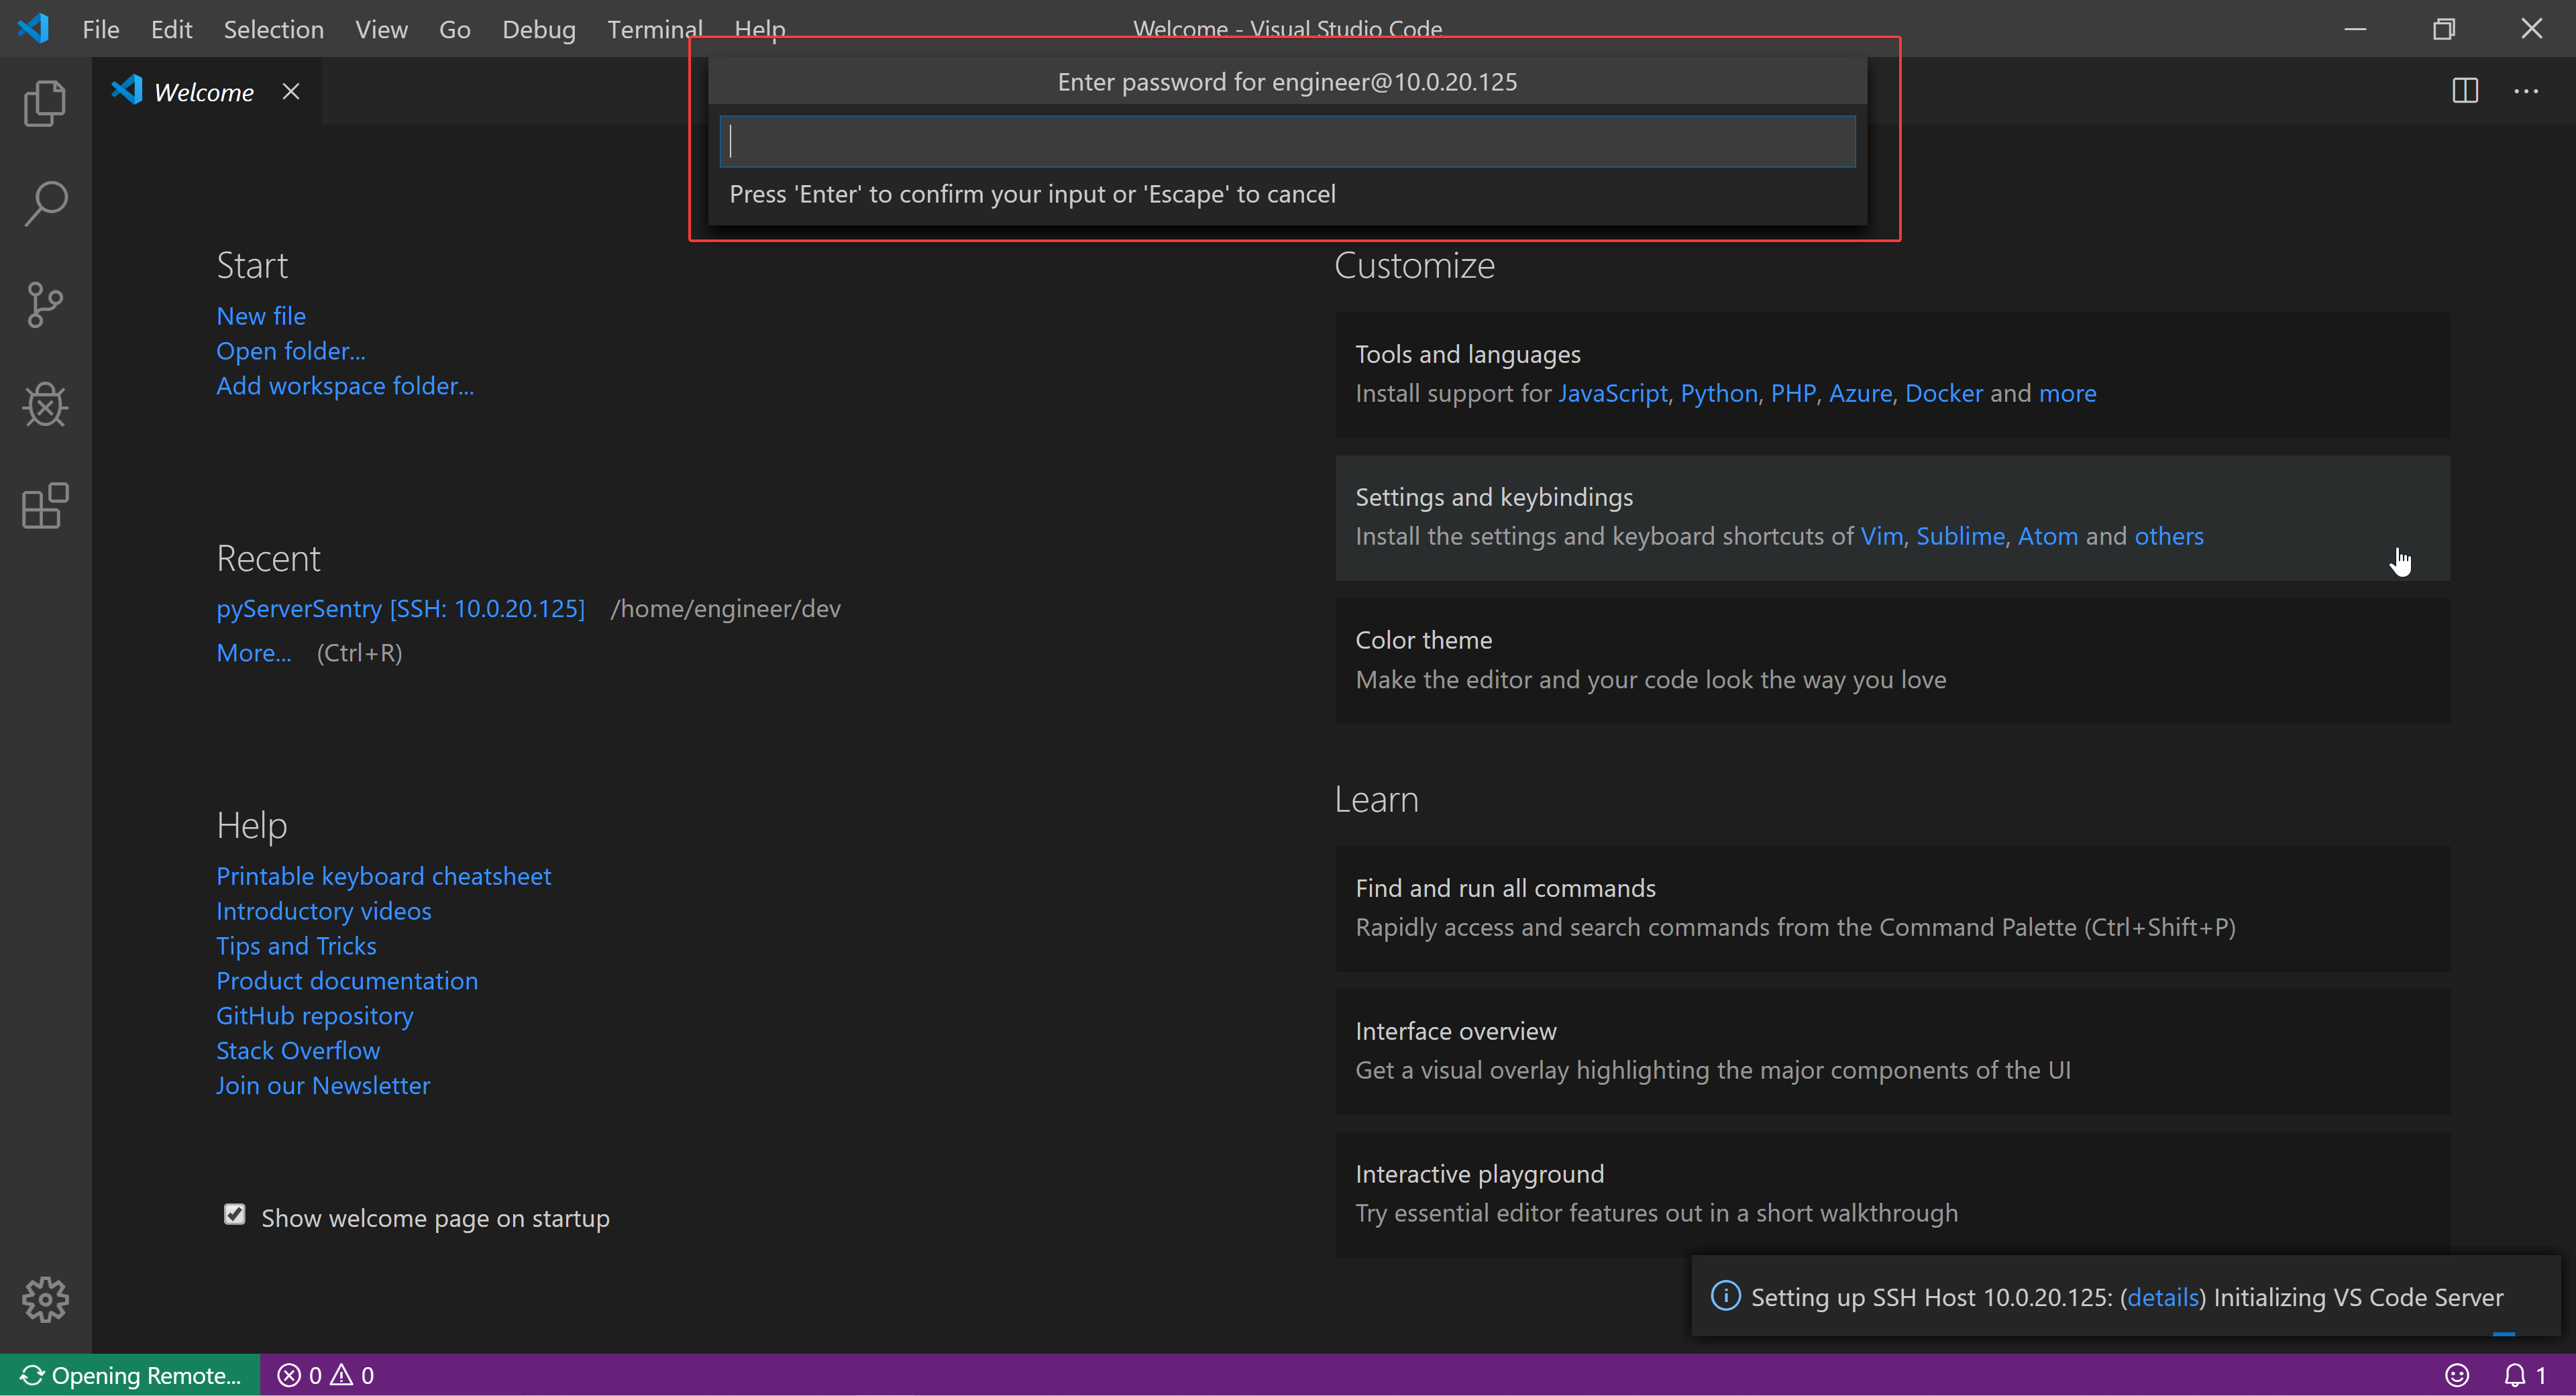Open the Manage gear icon
Screen dimensions: 2576x1396
45,1299
